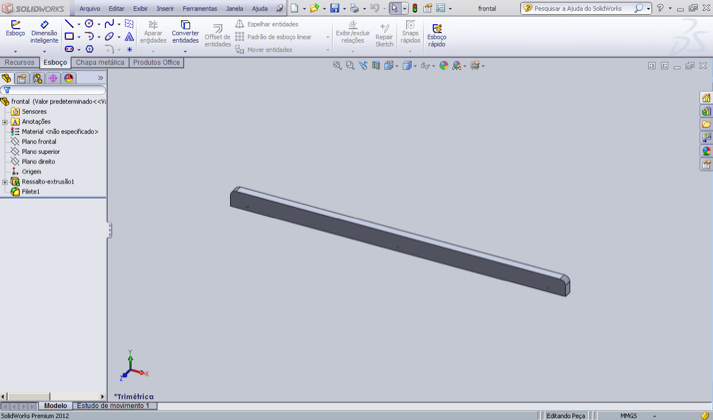Open the Editar menu
The image size is (713, 420).
pos(116,9)
